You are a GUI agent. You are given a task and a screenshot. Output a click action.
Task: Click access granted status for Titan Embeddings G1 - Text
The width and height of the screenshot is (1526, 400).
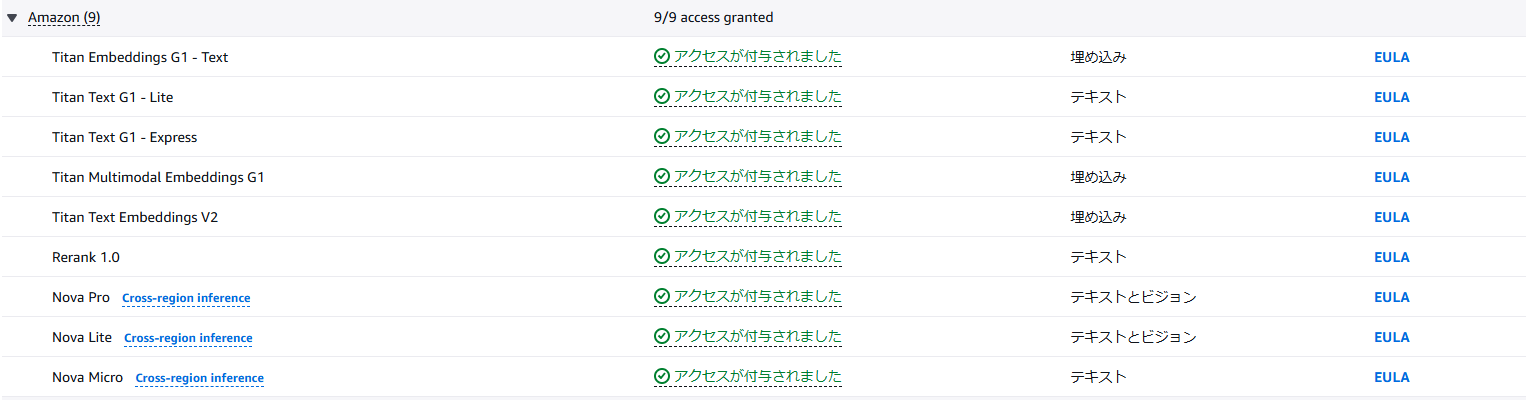(748, 57)
